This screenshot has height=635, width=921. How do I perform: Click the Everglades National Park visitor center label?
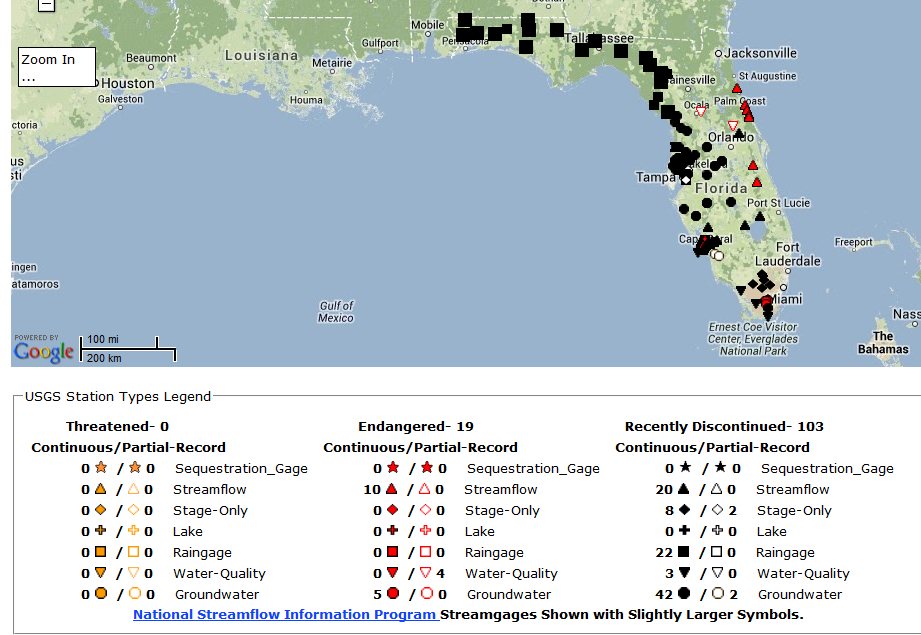753,339
